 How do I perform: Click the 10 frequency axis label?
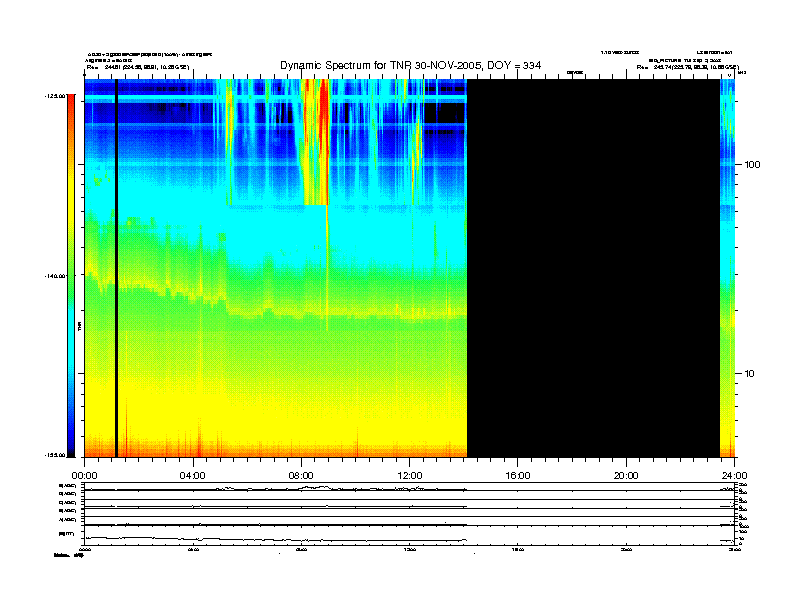750,374
